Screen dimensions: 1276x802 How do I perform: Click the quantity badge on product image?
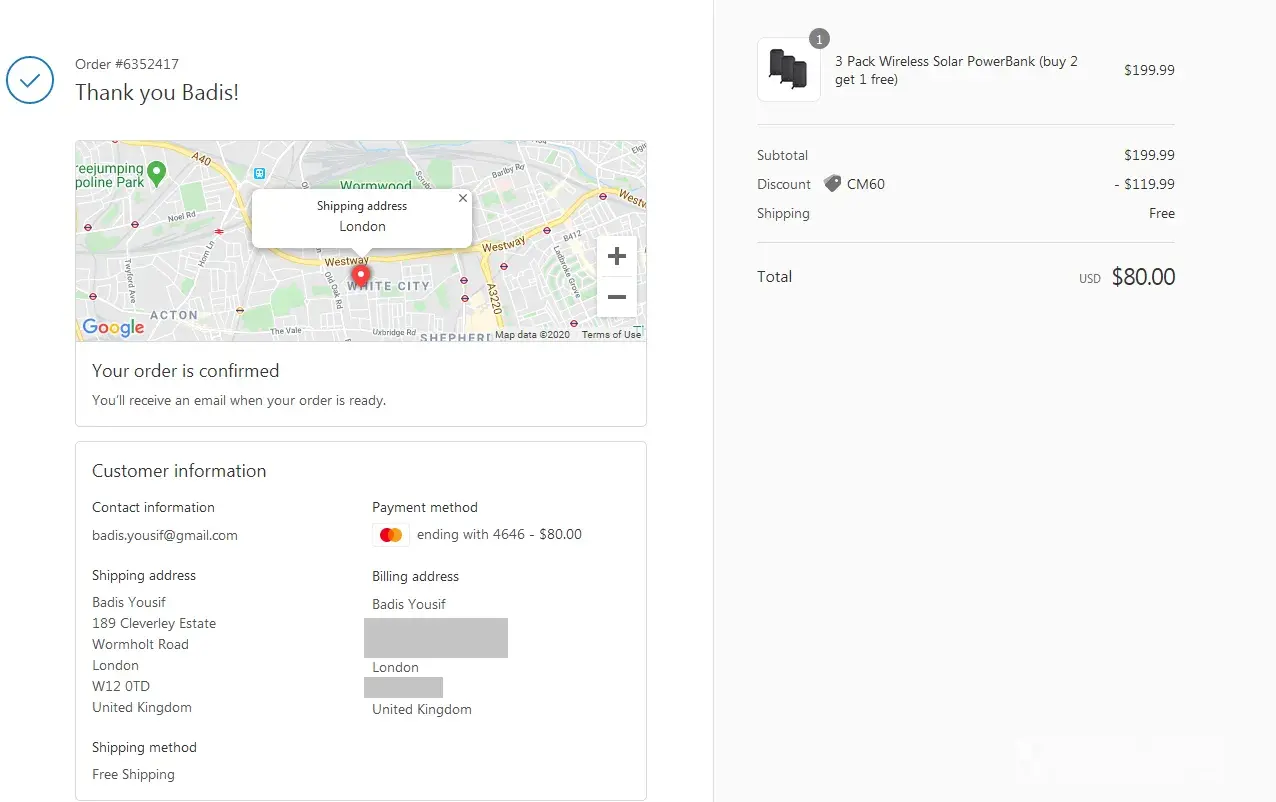point(819,39)
